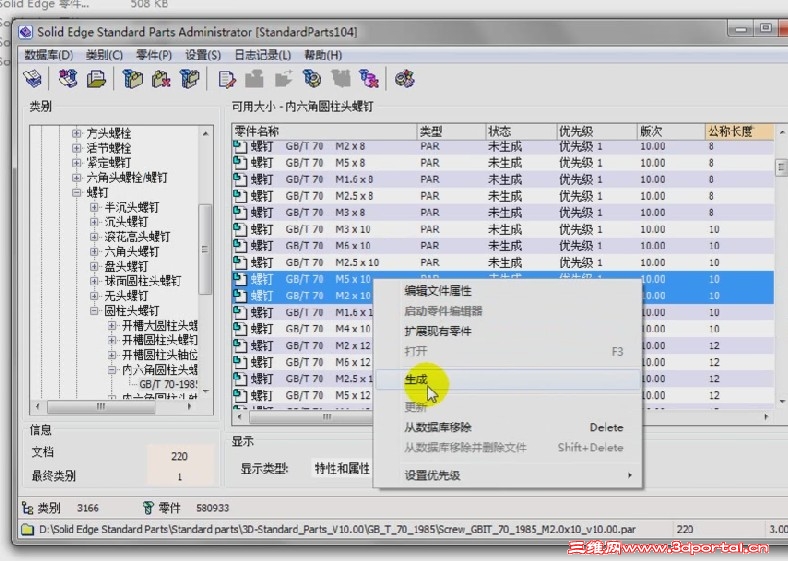The image size is (788, 561).
Task: Click the categories tree icon in the status bar
Action: 28,508
